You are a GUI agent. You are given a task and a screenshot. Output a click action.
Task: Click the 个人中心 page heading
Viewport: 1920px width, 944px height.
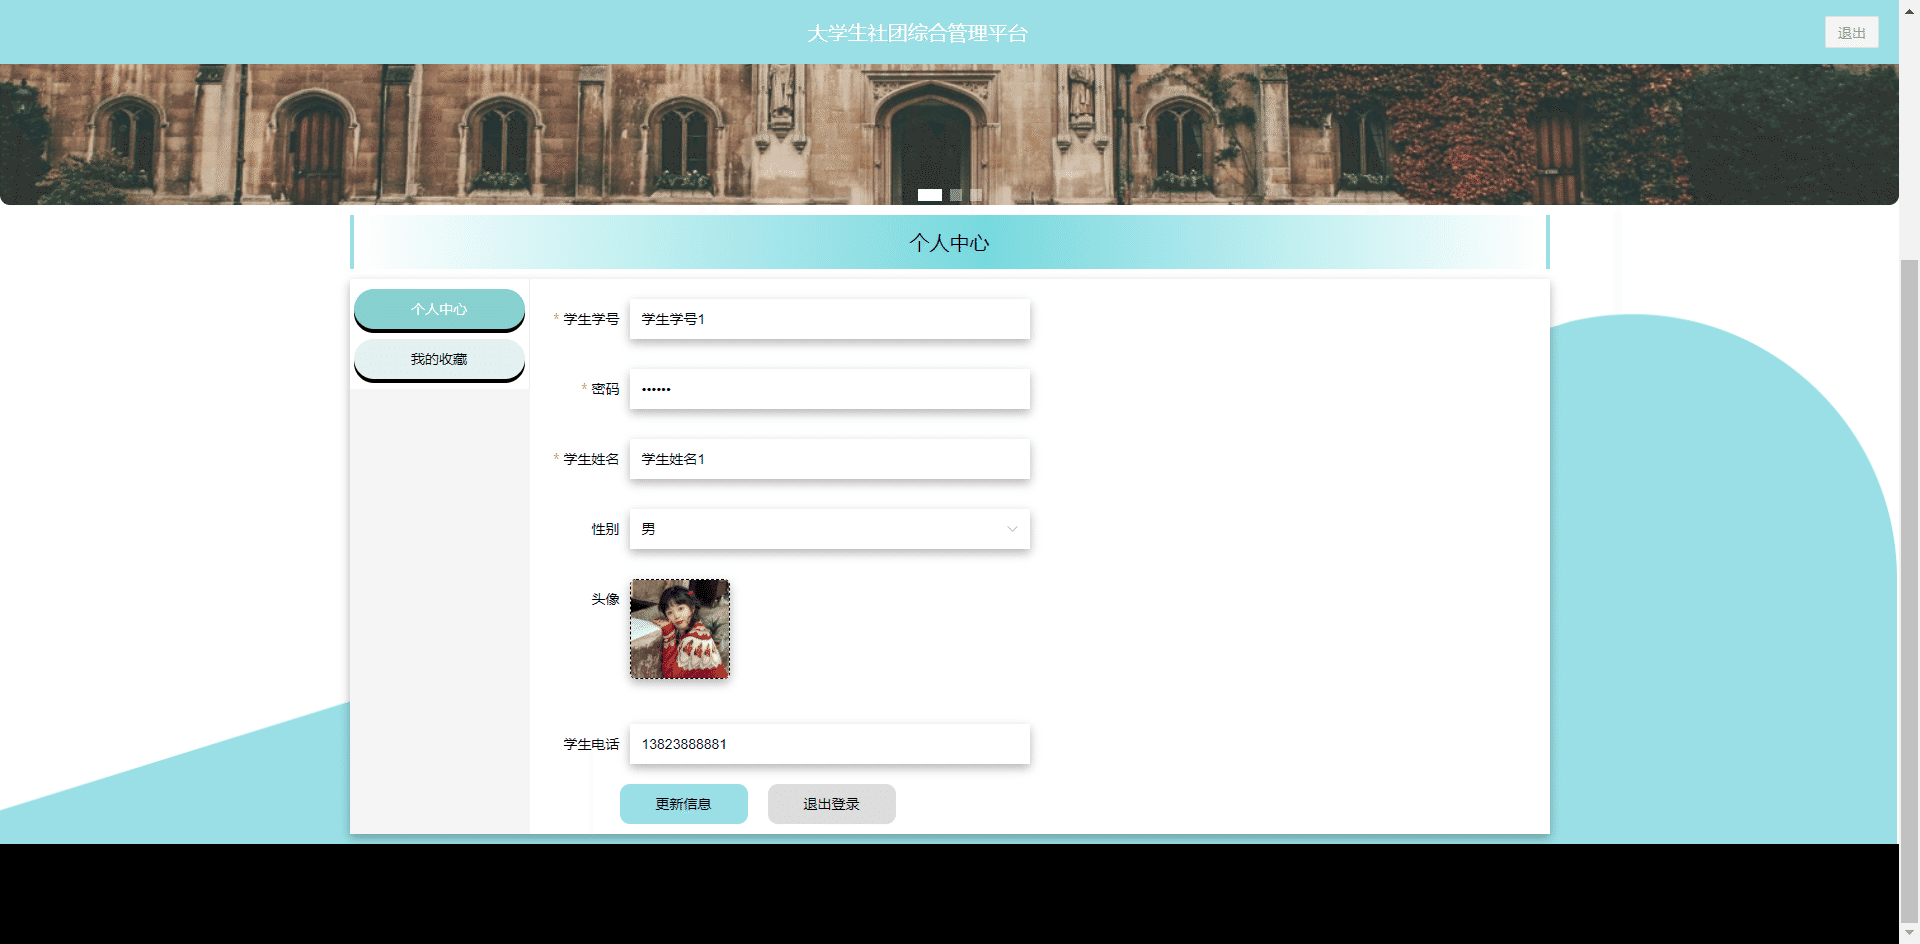tap(949, 243)
